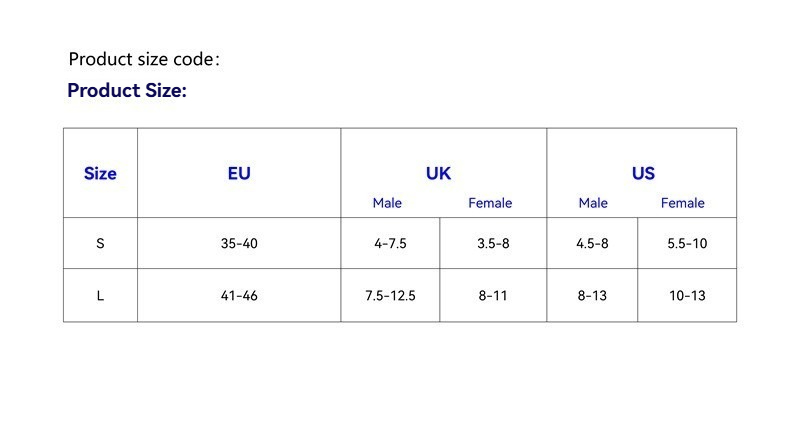Click the US female '5.5-10' cell
The height and width of the screenshot is (427, 800).
[x=687, y=243]
